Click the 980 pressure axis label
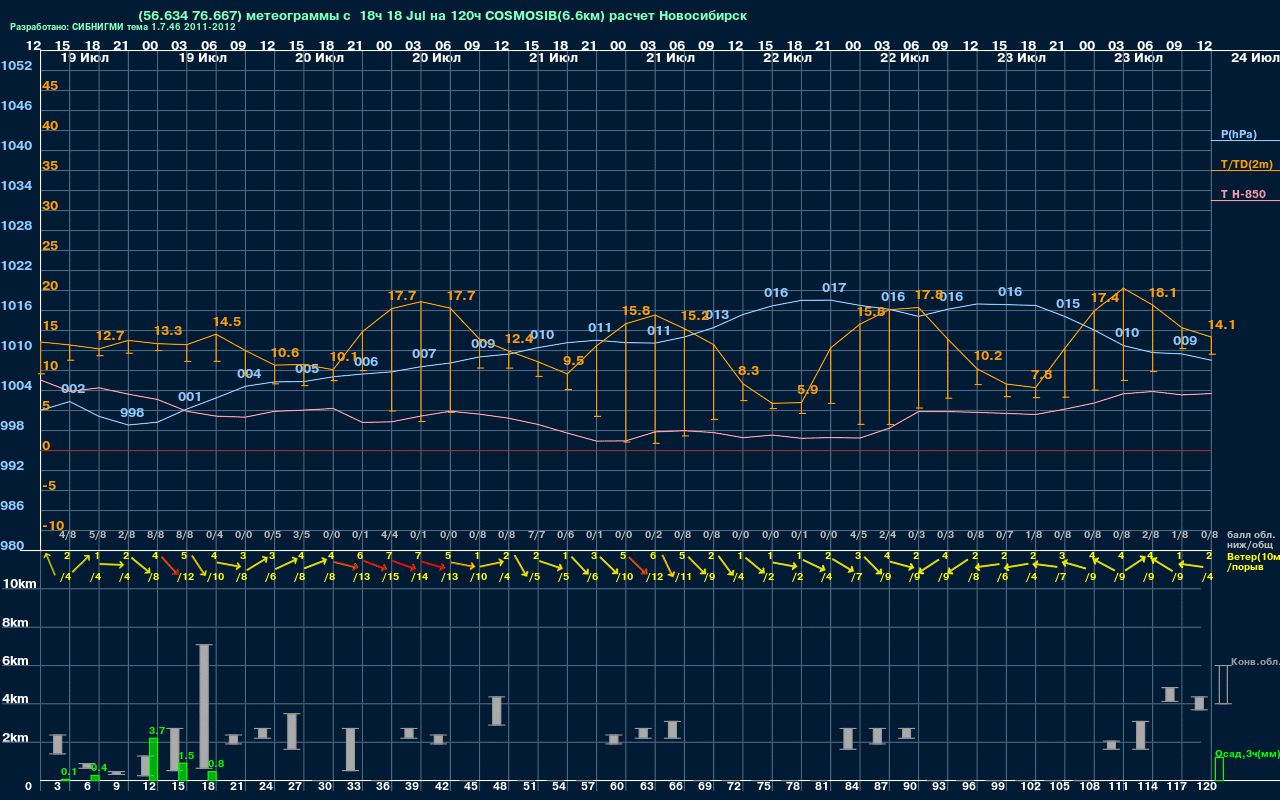The image size is (1280, 800). coord(12,546)
